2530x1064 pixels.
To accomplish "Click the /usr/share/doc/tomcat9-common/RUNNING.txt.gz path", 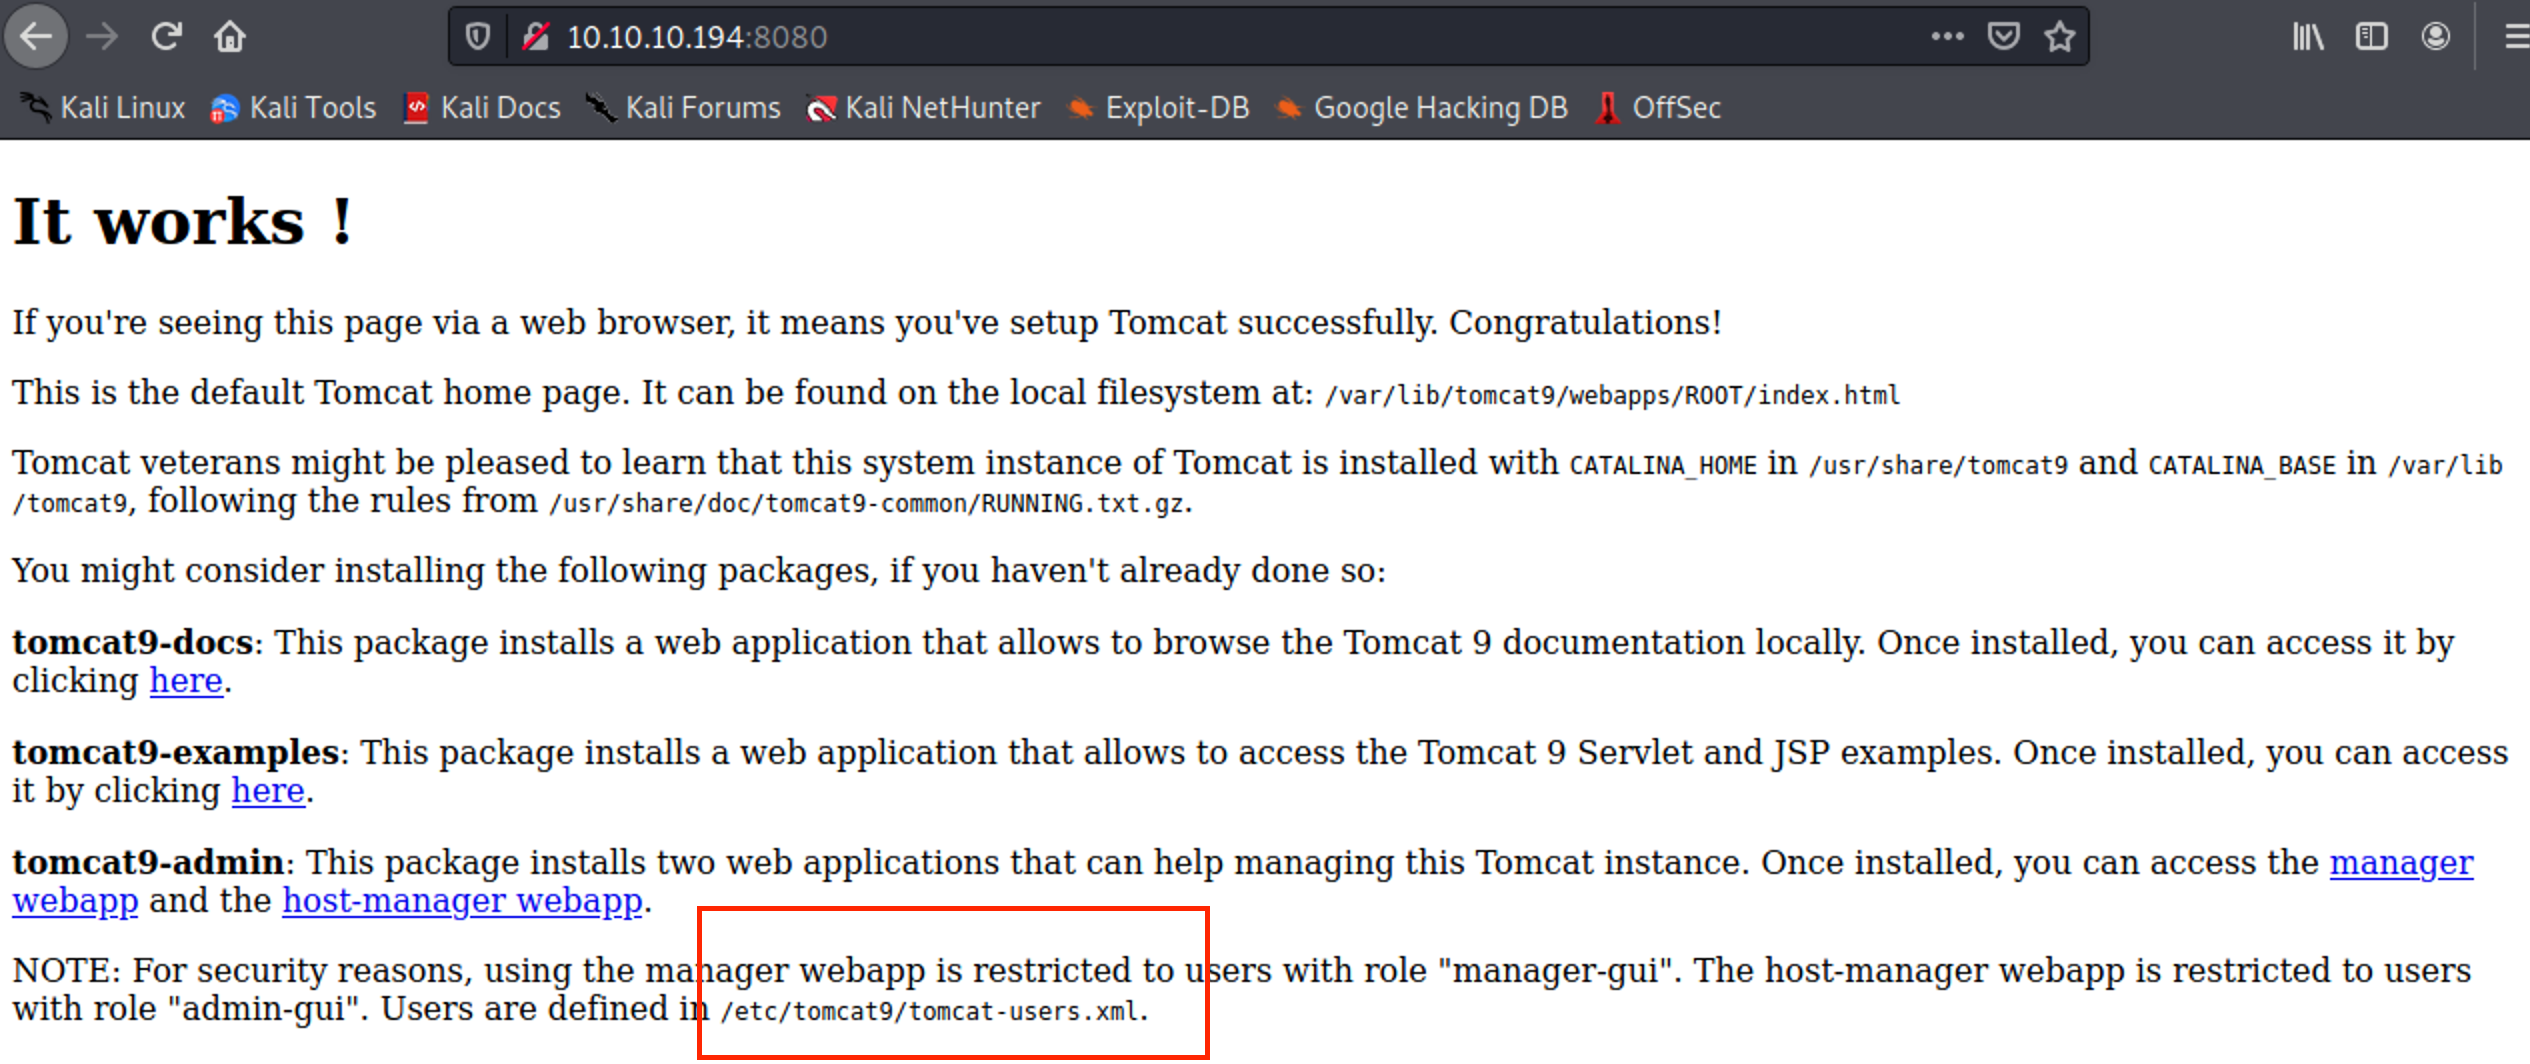I will pos(867,503).
